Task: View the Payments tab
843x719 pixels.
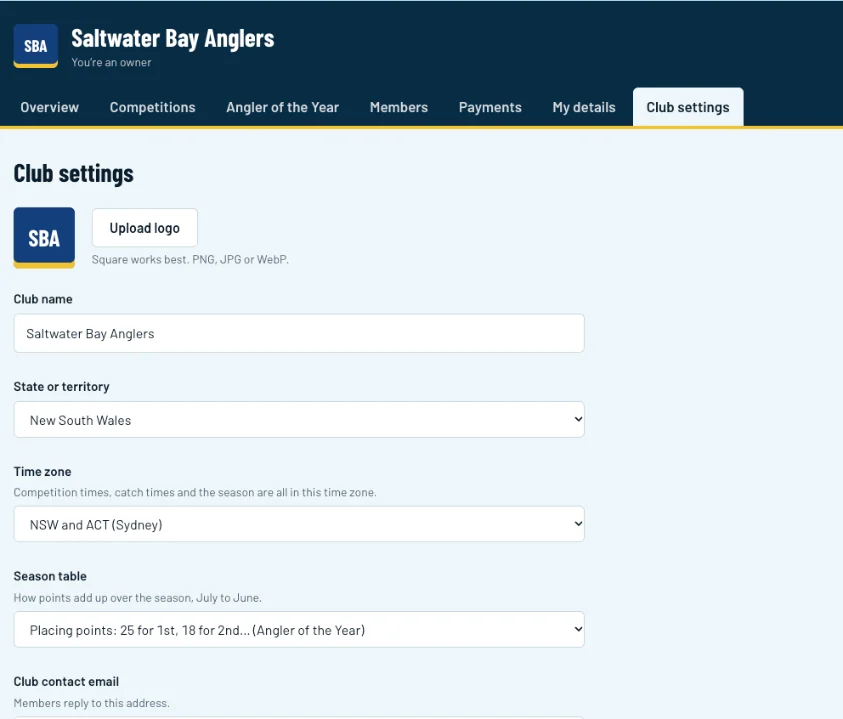Action: (x=490, y=107)
